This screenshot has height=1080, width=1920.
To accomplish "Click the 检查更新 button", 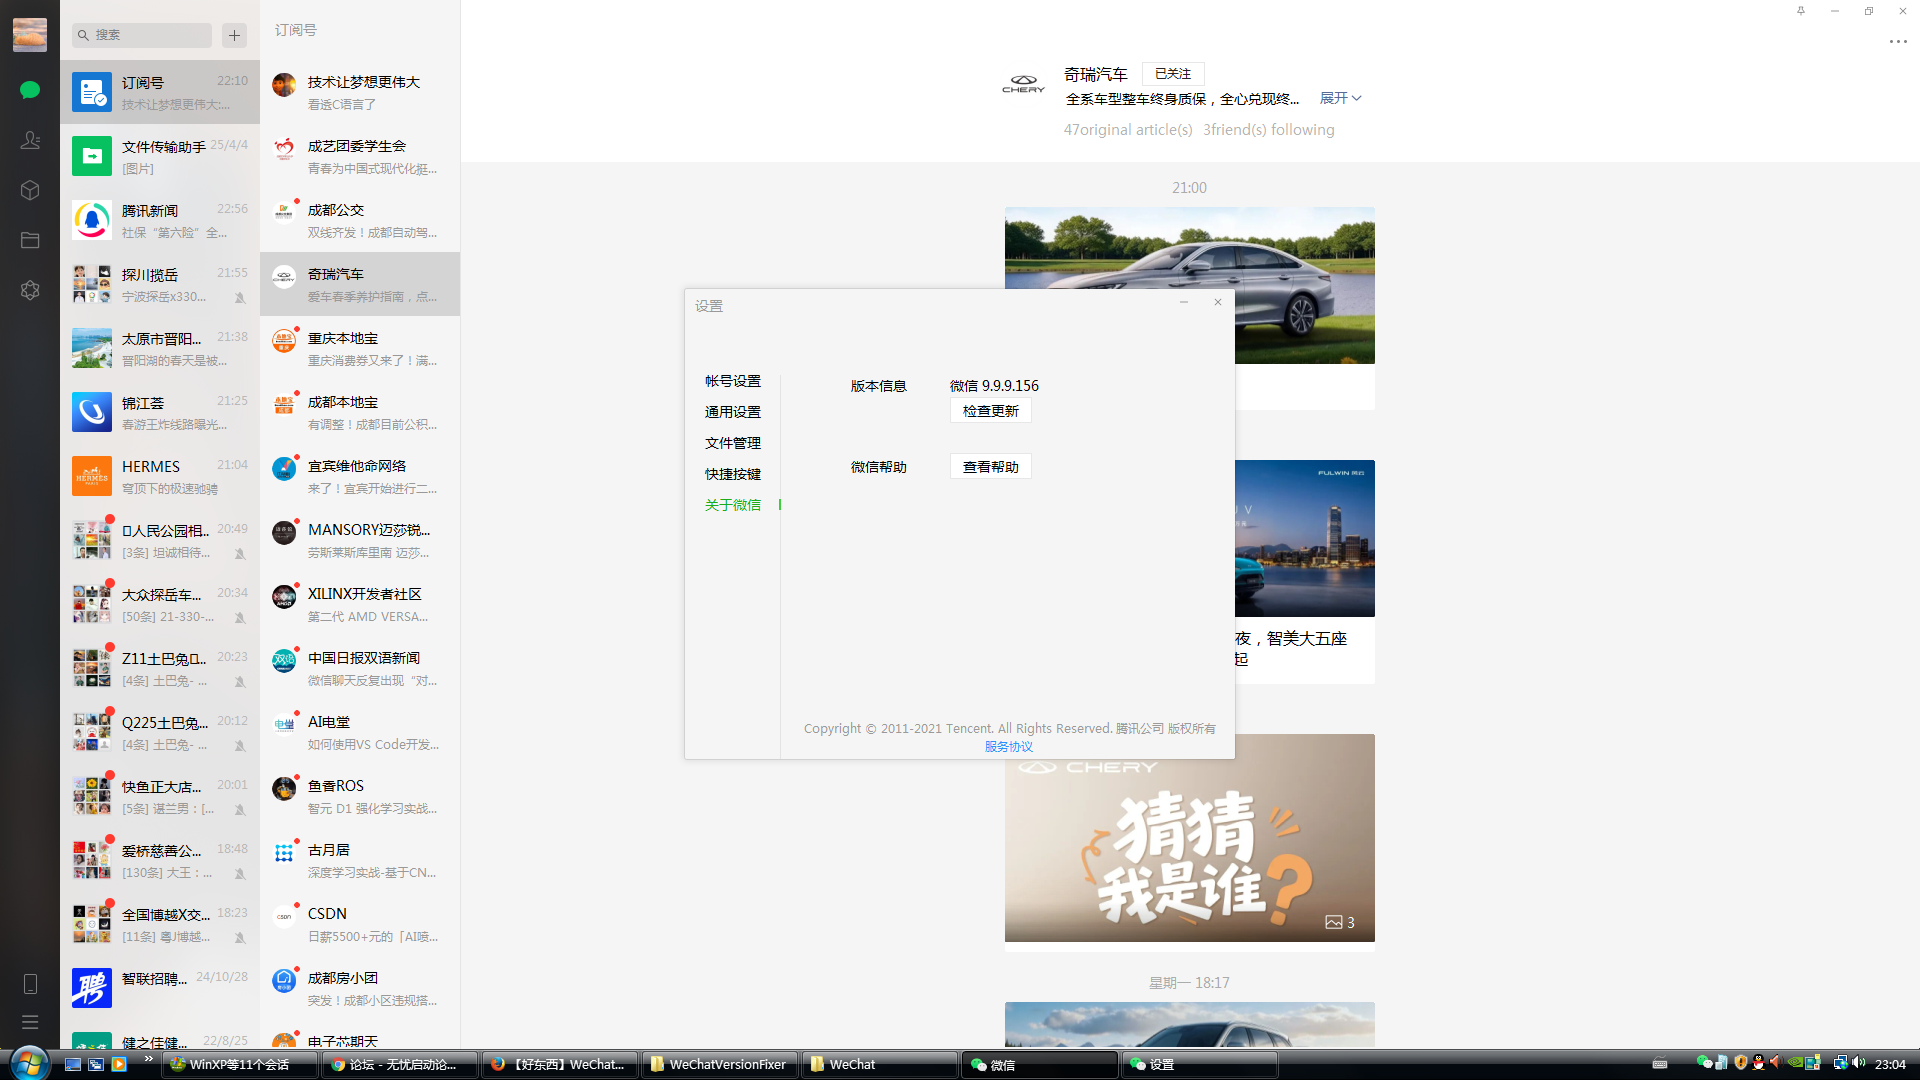I will tap(990, 411).
